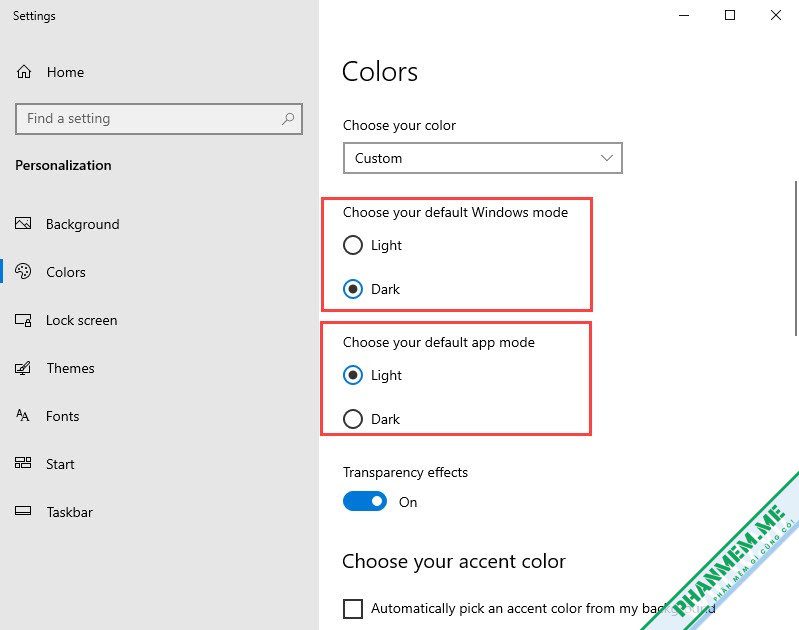Screen dimensions: 799x630
Task: Minimize the Settings window
Action: (x=684, y=15)
